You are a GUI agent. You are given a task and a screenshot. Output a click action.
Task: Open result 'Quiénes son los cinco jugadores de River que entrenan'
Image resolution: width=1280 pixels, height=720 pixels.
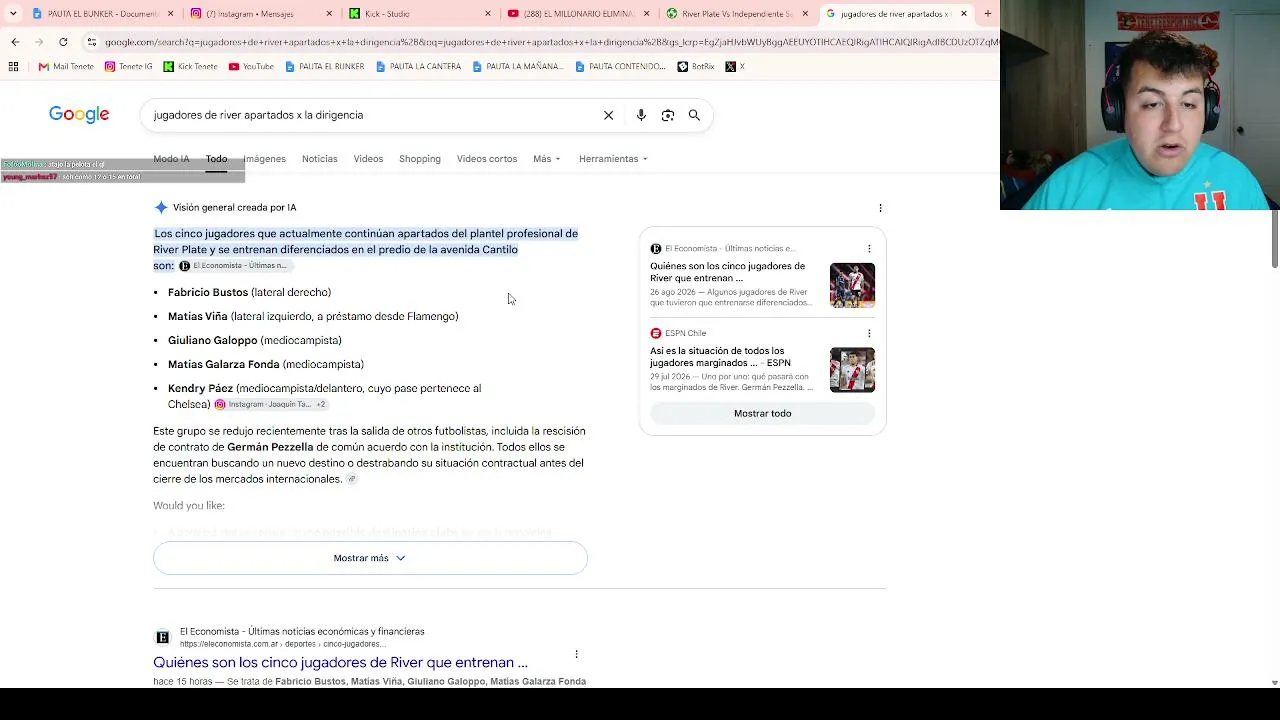(x=340, y=662)
